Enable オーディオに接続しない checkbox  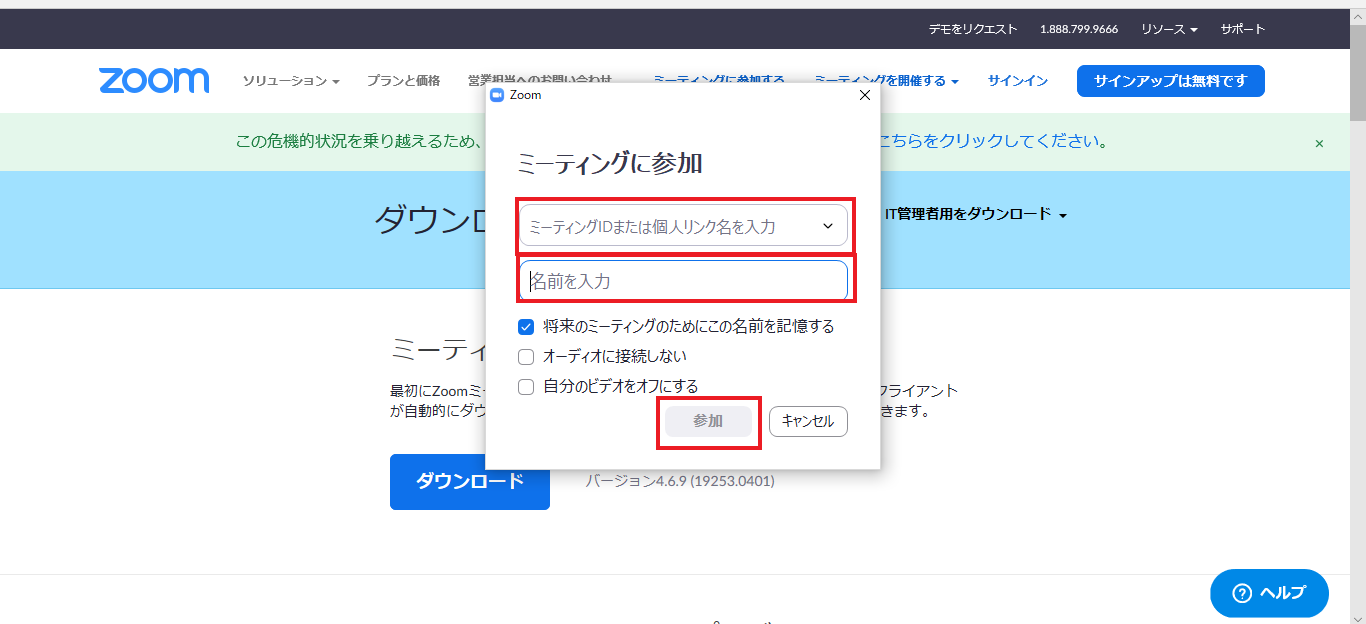coord(526,356)
